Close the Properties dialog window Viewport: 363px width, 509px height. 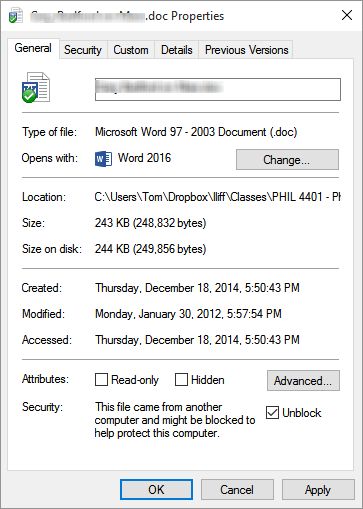[x=347, y=15]
